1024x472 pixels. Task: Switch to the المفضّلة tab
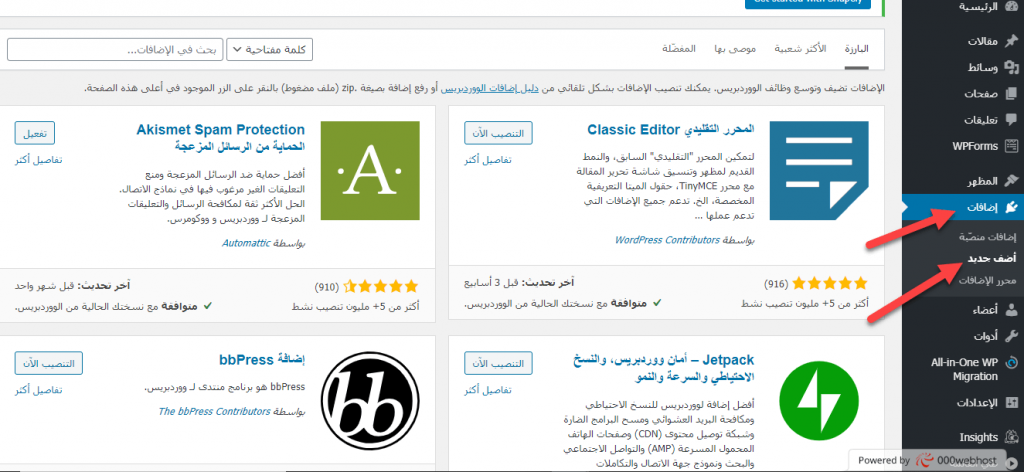[x=679, y=50]
